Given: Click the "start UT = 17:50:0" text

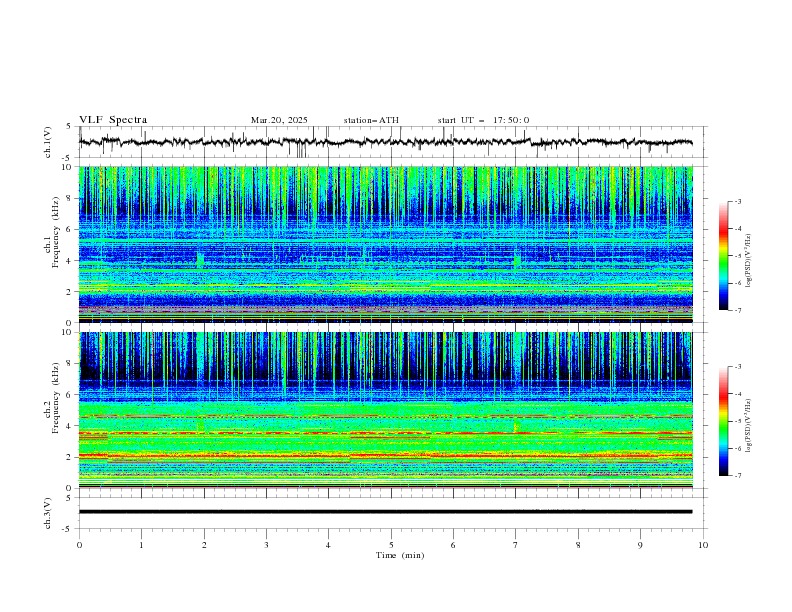Looking at the screenshot, I should click(x=483, y=120).
